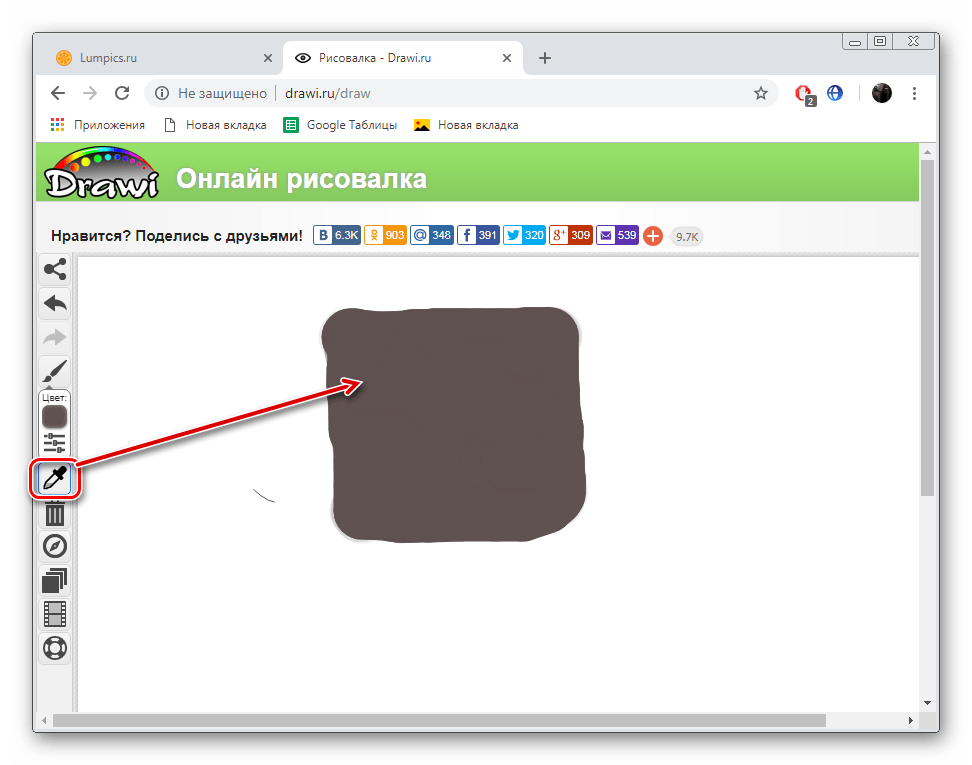Share on Facebook button
972x765 pixels.
coord(478,236)
